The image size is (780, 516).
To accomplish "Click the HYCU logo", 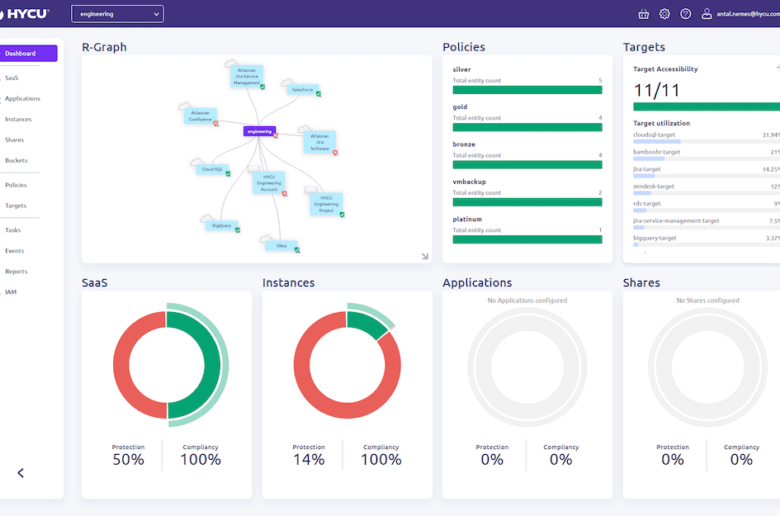I will tap(25, 14).
